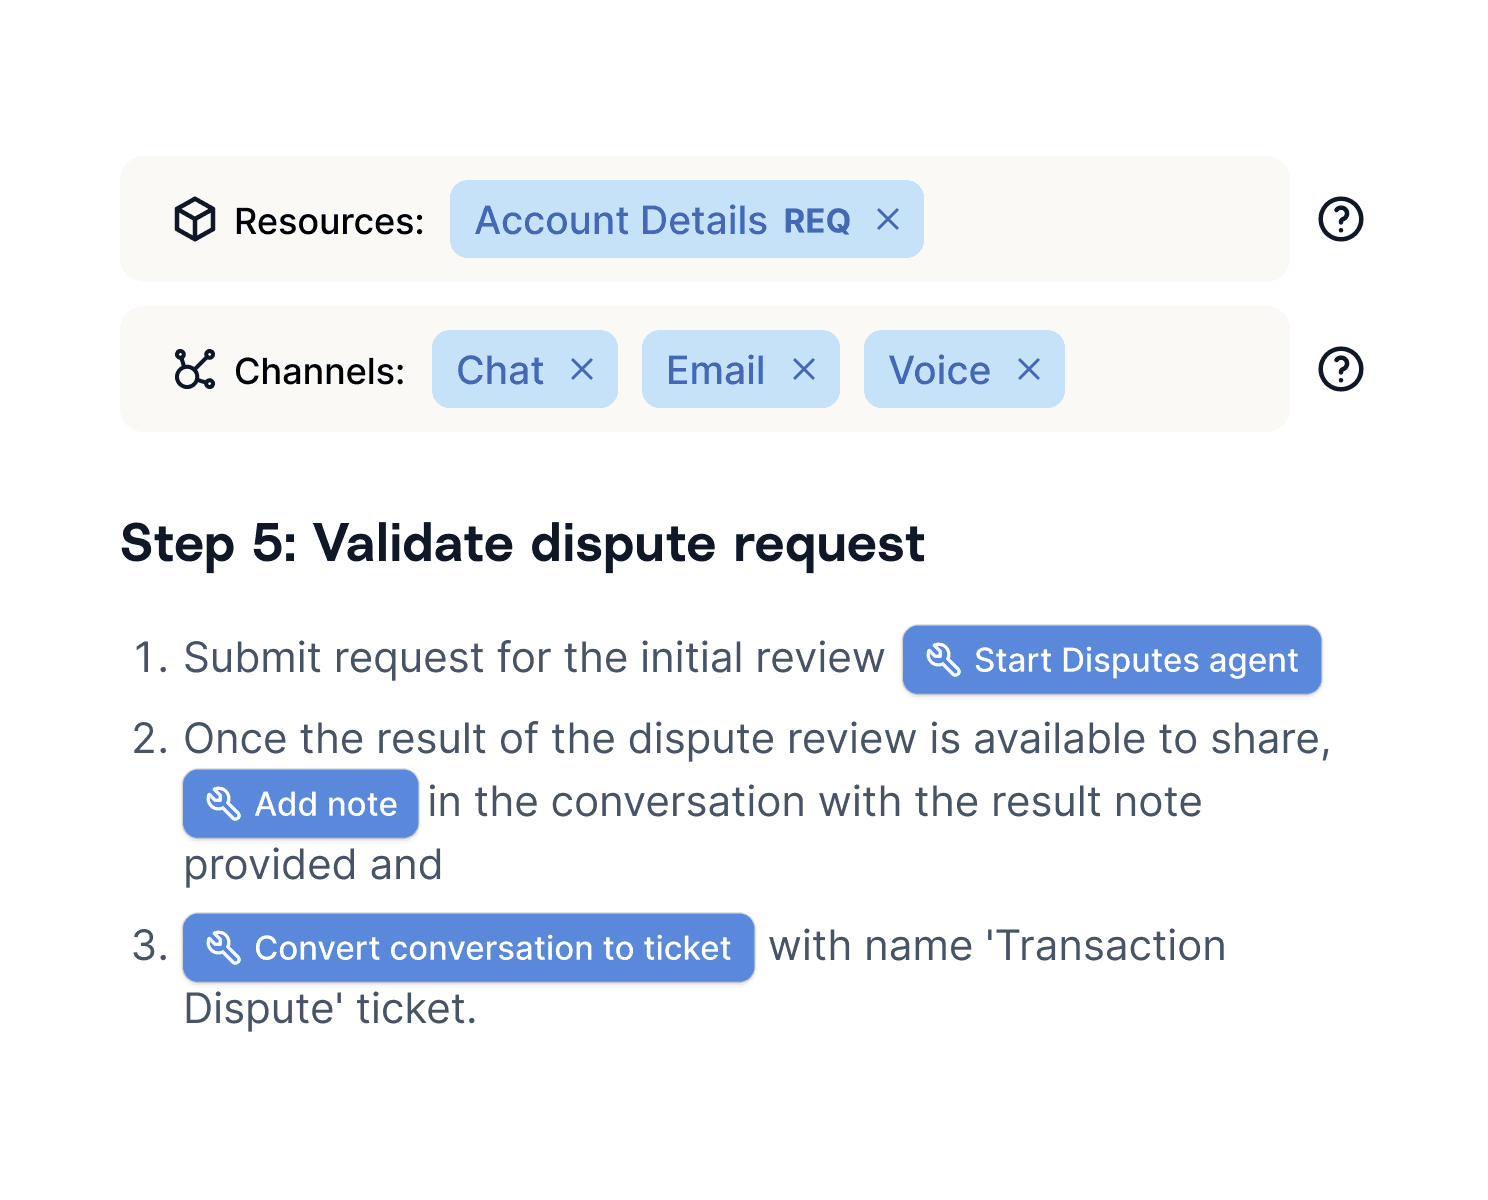Screen dimensions: 1488x1200
Task: Remove the Email channel tag
Action: pos(804,370)
